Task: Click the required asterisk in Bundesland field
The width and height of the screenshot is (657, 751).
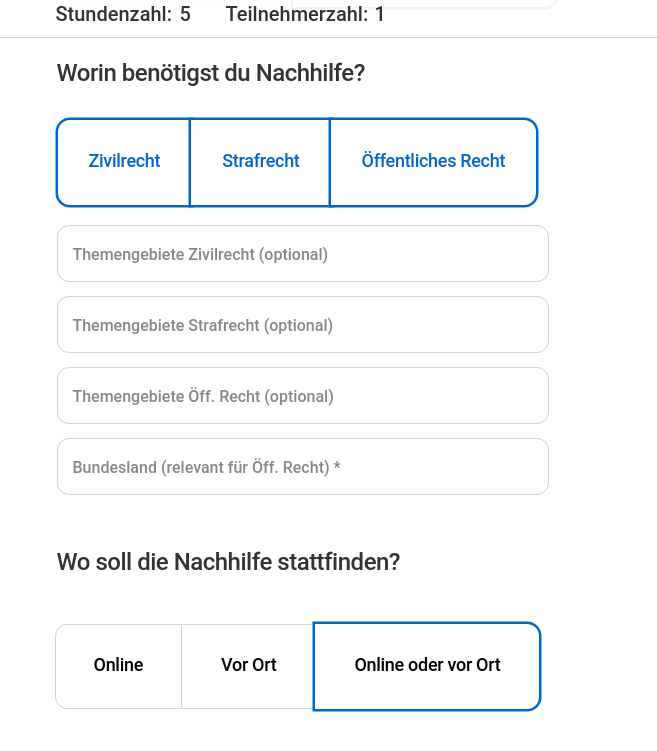Action: coord(337,465)
